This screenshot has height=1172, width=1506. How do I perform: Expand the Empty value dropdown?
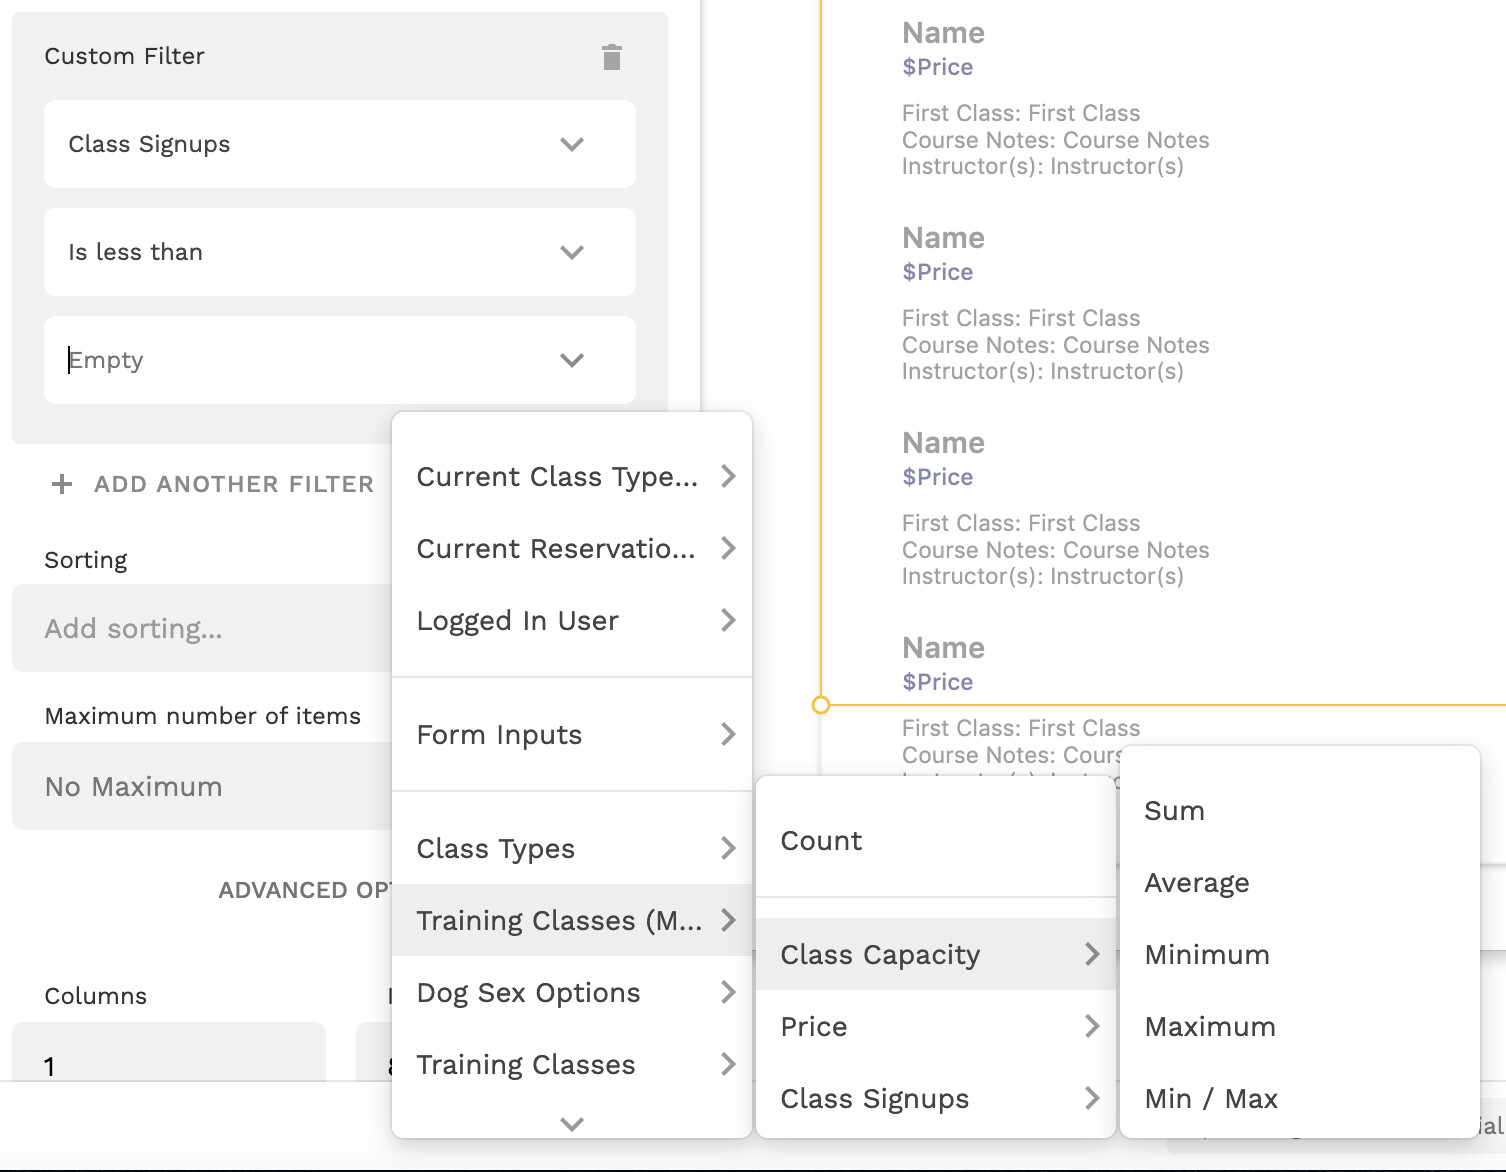coord(571,360)
